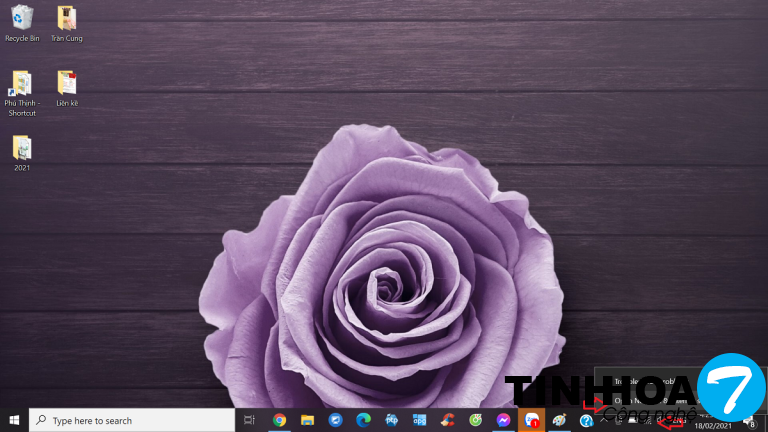Open the notification center icon

click(749, 421)
